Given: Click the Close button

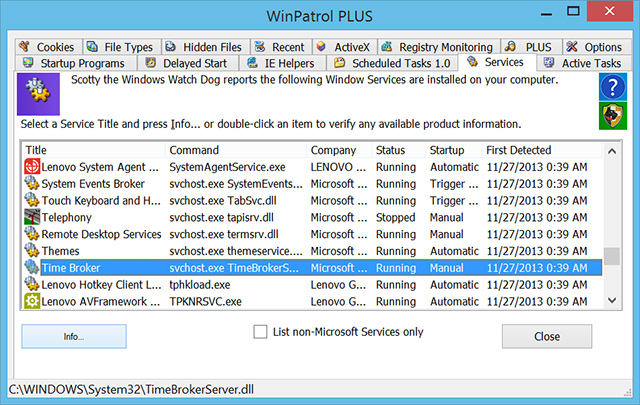Looking at the screenshot, I should coord(546,336).
